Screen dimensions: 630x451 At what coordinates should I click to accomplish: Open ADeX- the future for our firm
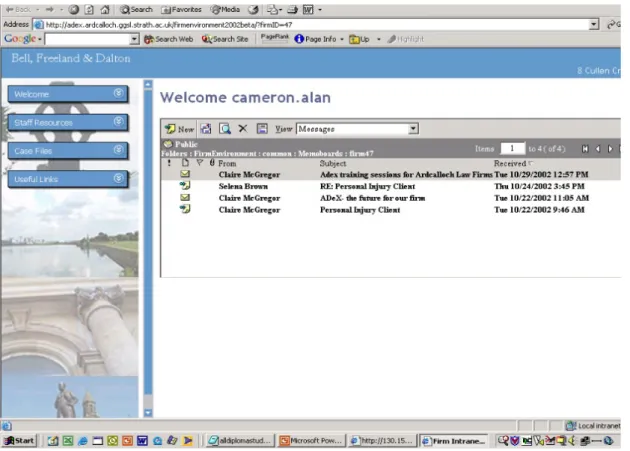[x=372, y=198]
